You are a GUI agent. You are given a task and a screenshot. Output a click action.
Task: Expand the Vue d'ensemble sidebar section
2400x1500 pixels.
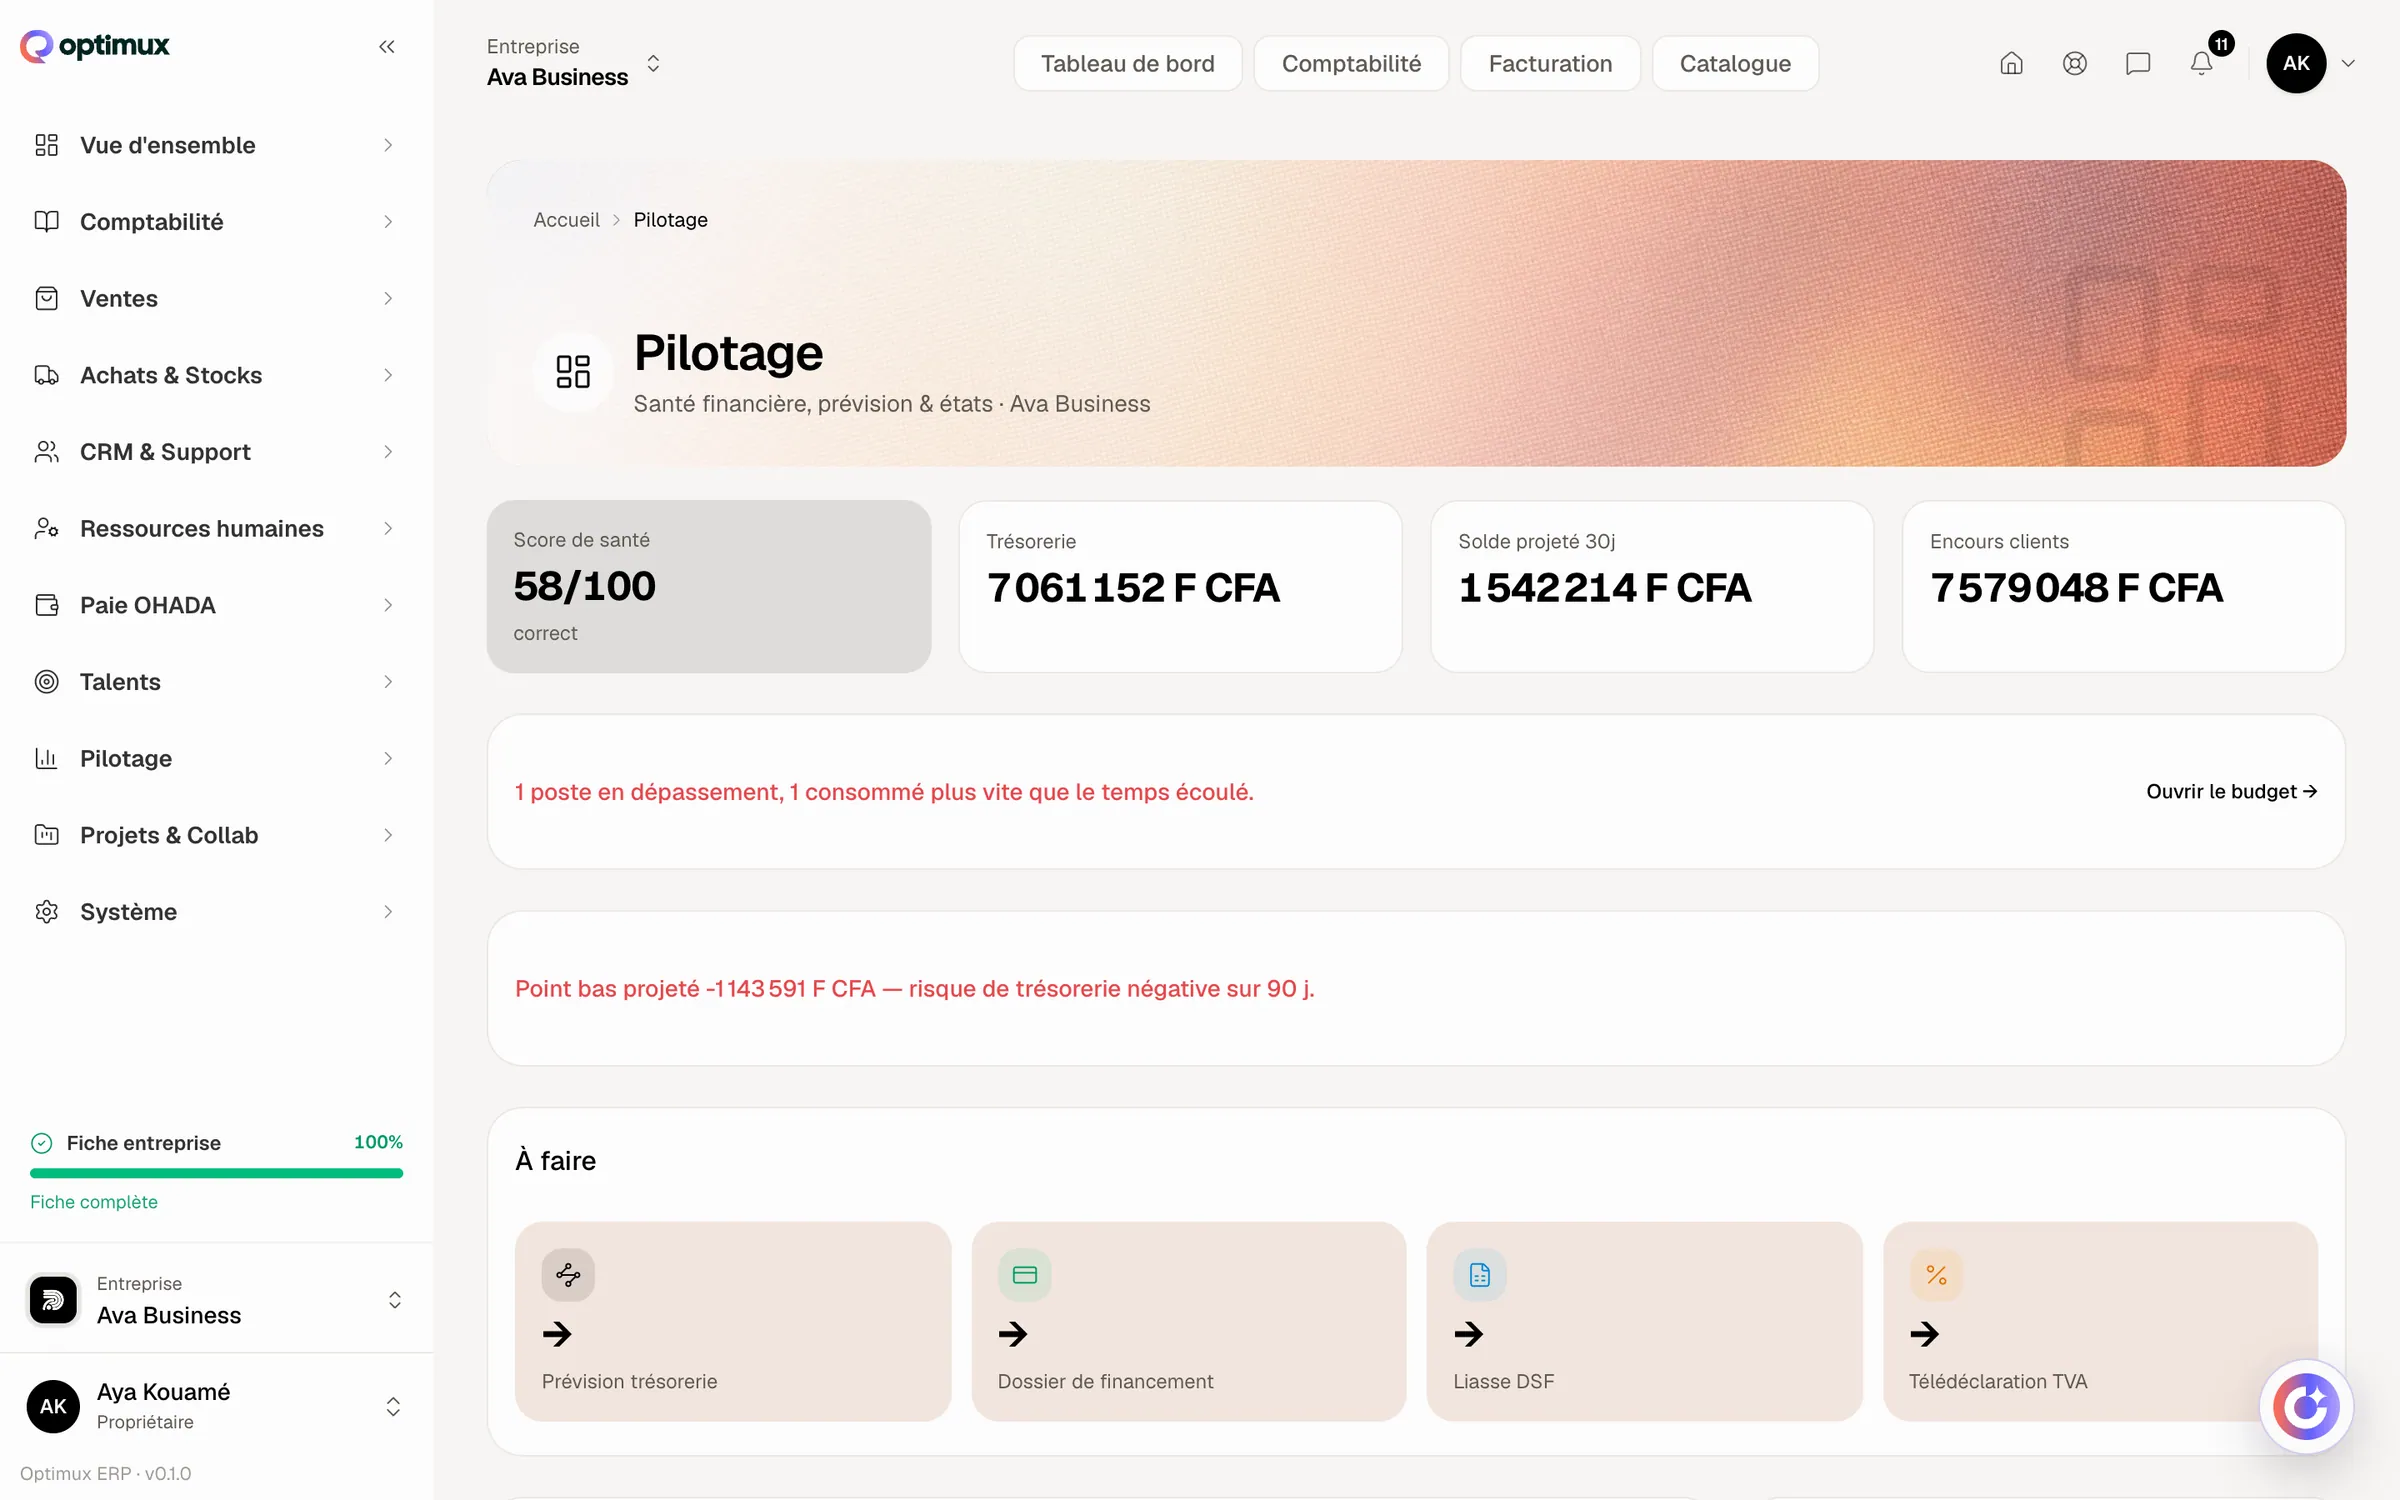[x=216, y=145]
